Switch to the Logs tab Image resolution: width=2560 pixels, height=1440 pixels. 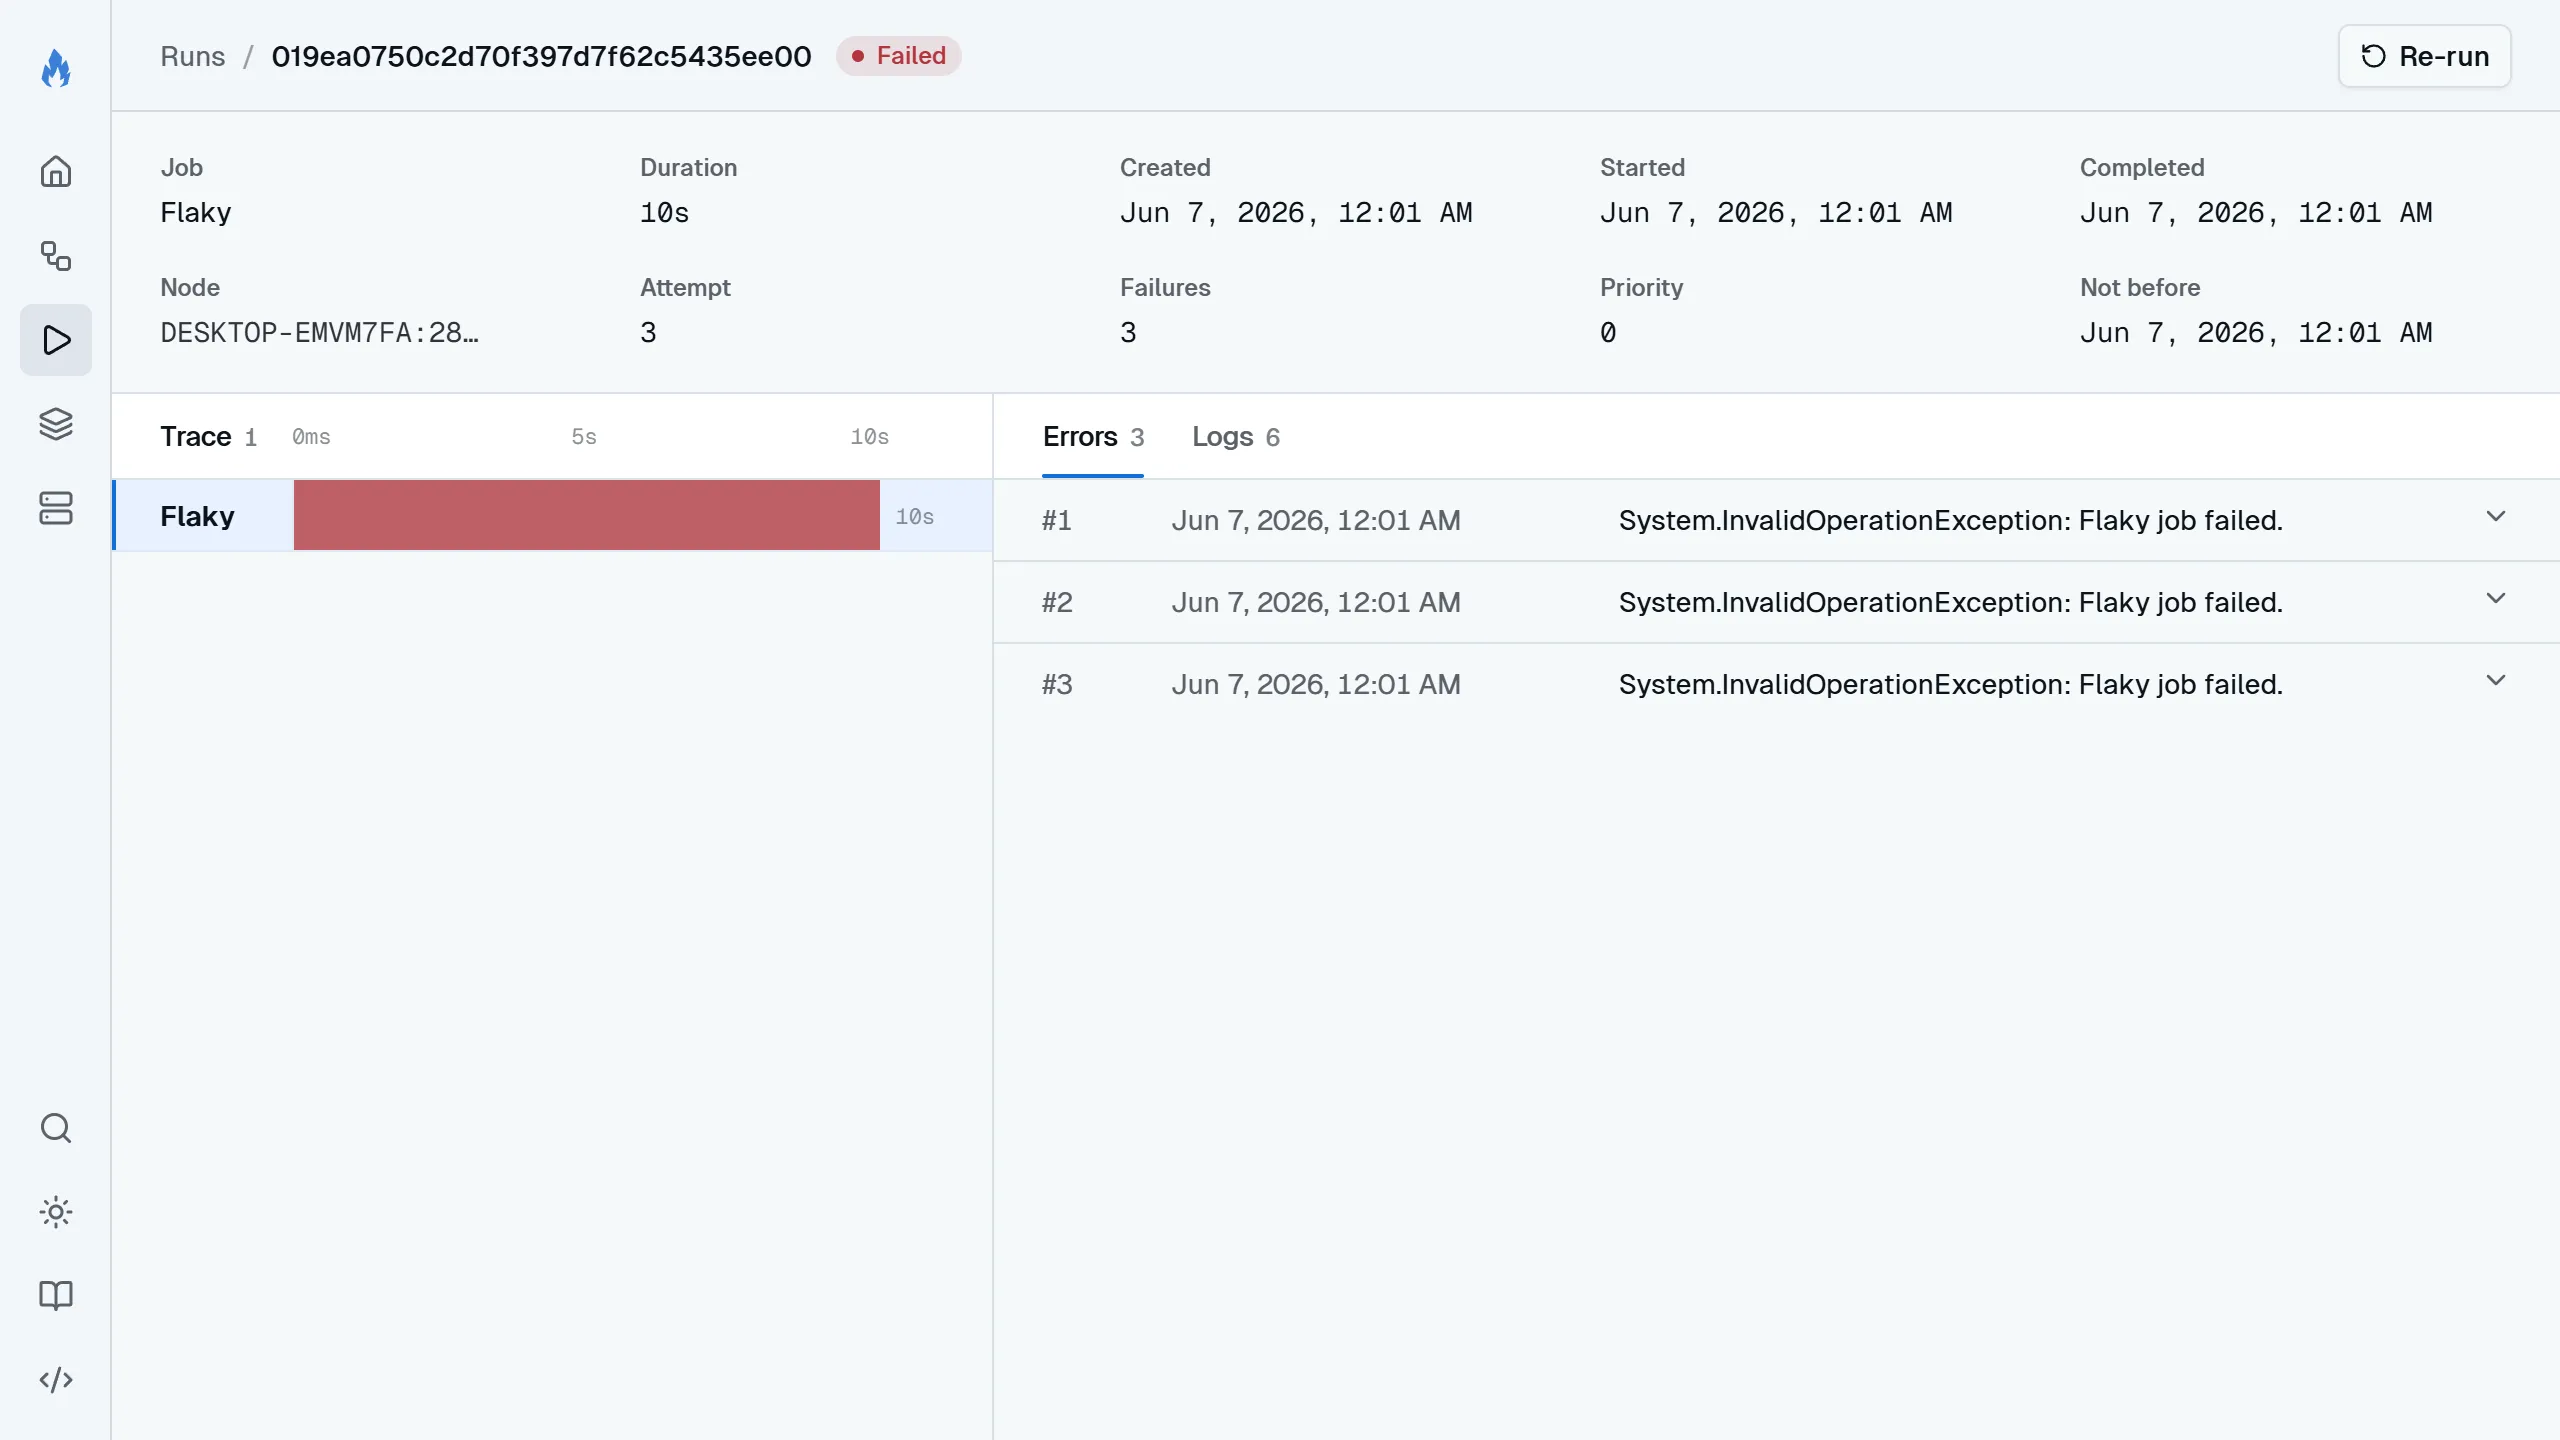1236,437
